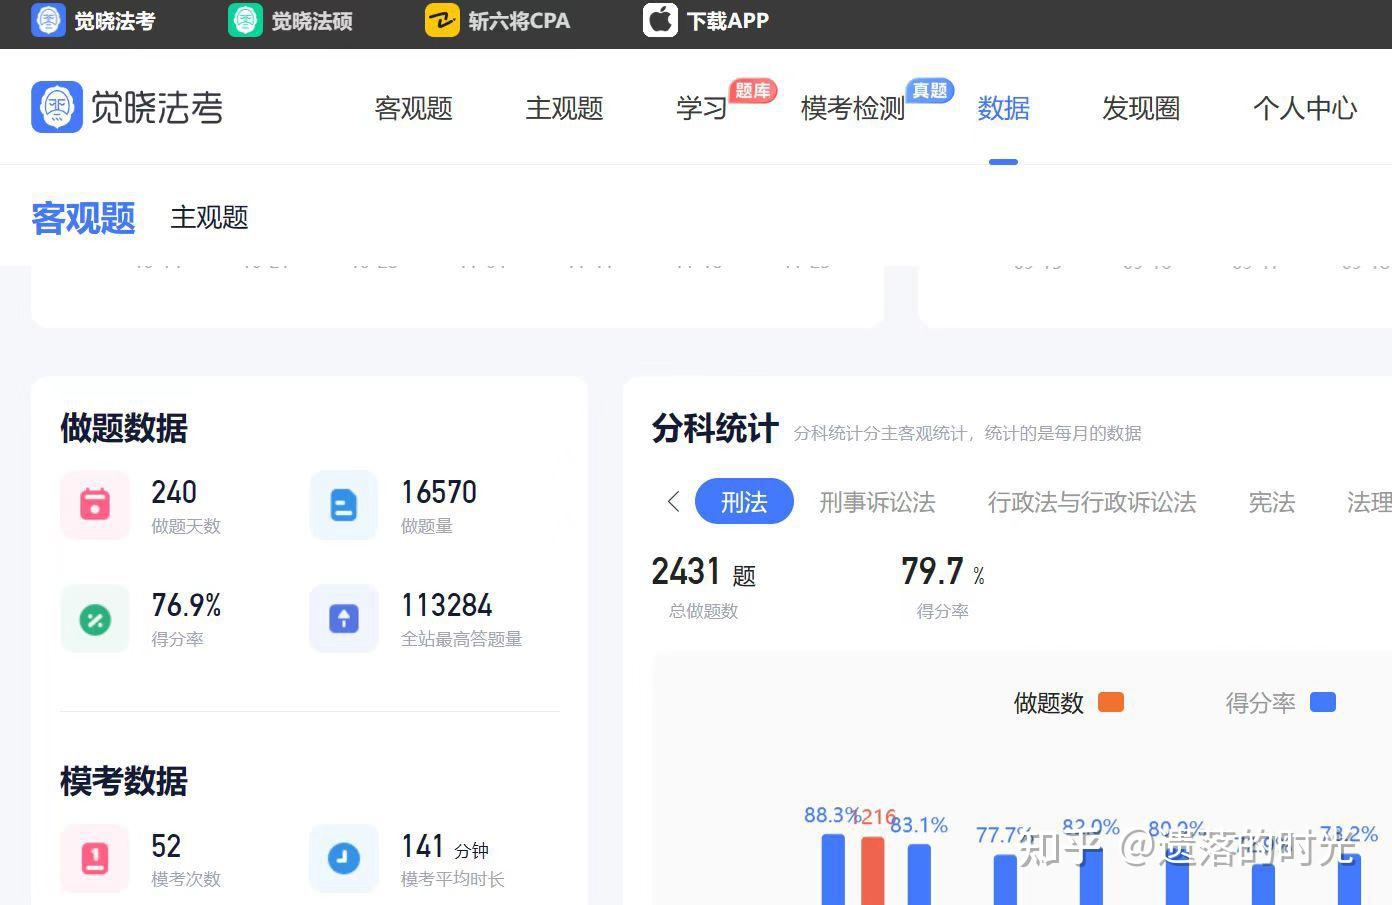
Task: Click the 斩六将CPA top bar link
Action: 519,21
